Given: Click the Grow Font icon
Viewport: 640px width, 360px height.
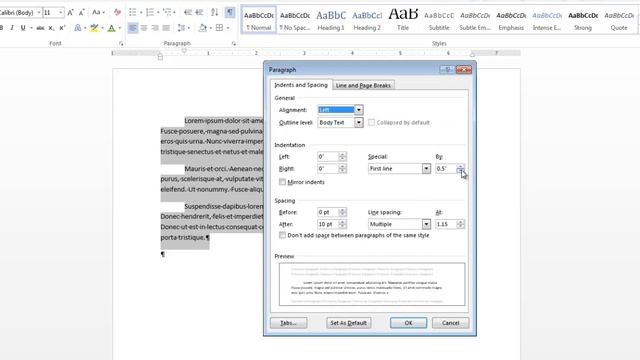Looking at the screenshot, I should [70, 13].
